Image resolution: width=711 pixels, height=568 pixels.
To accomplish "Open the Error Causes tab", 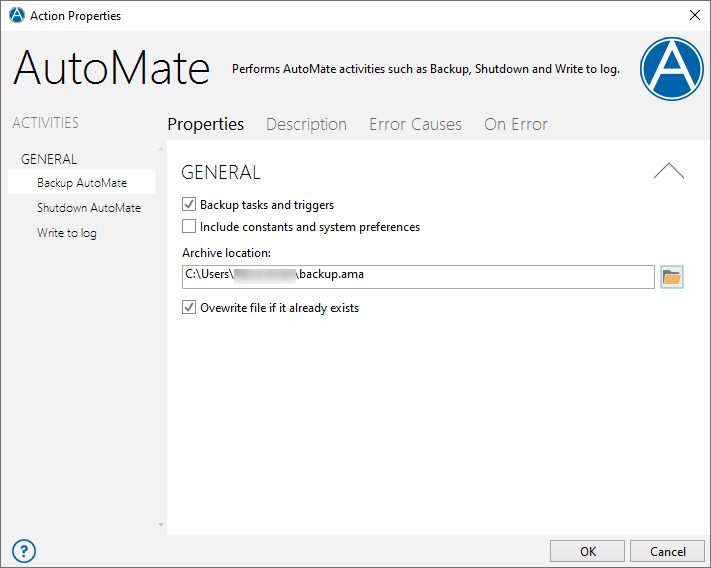I will [x=415, y=124].
